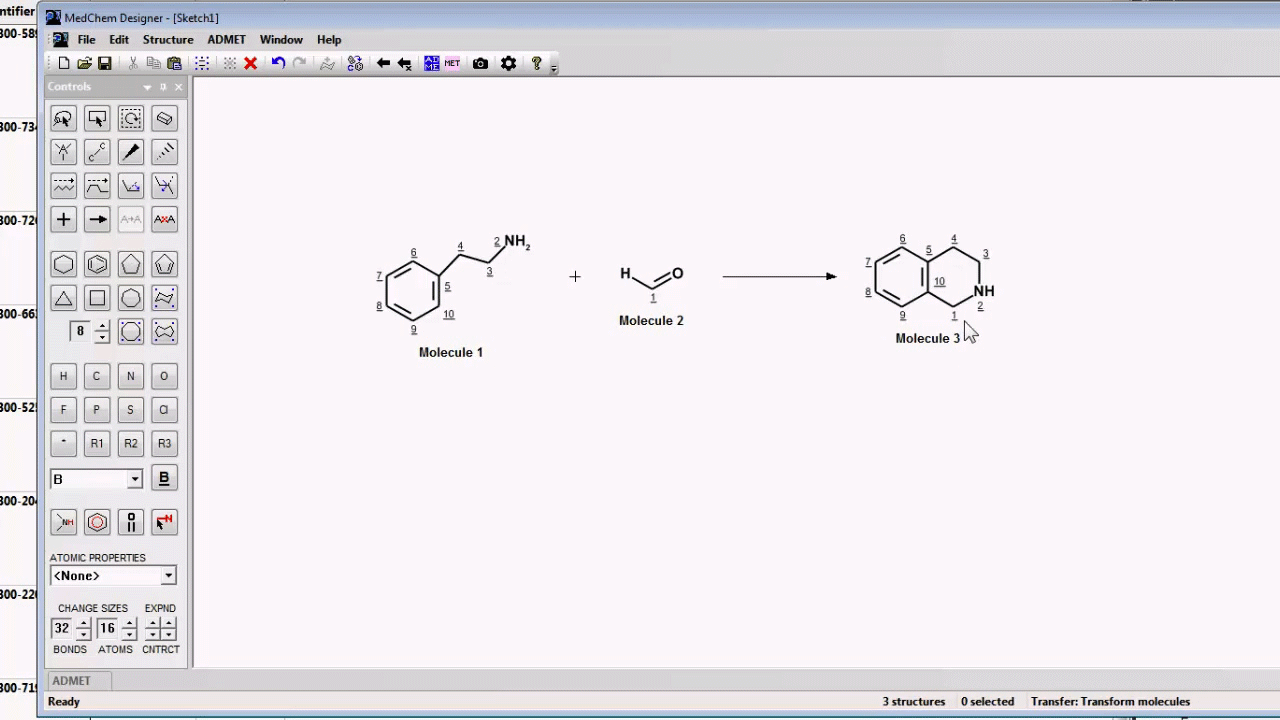1280x720 pixels.
Task: Open the Structure menu
Action: (168, 40)
